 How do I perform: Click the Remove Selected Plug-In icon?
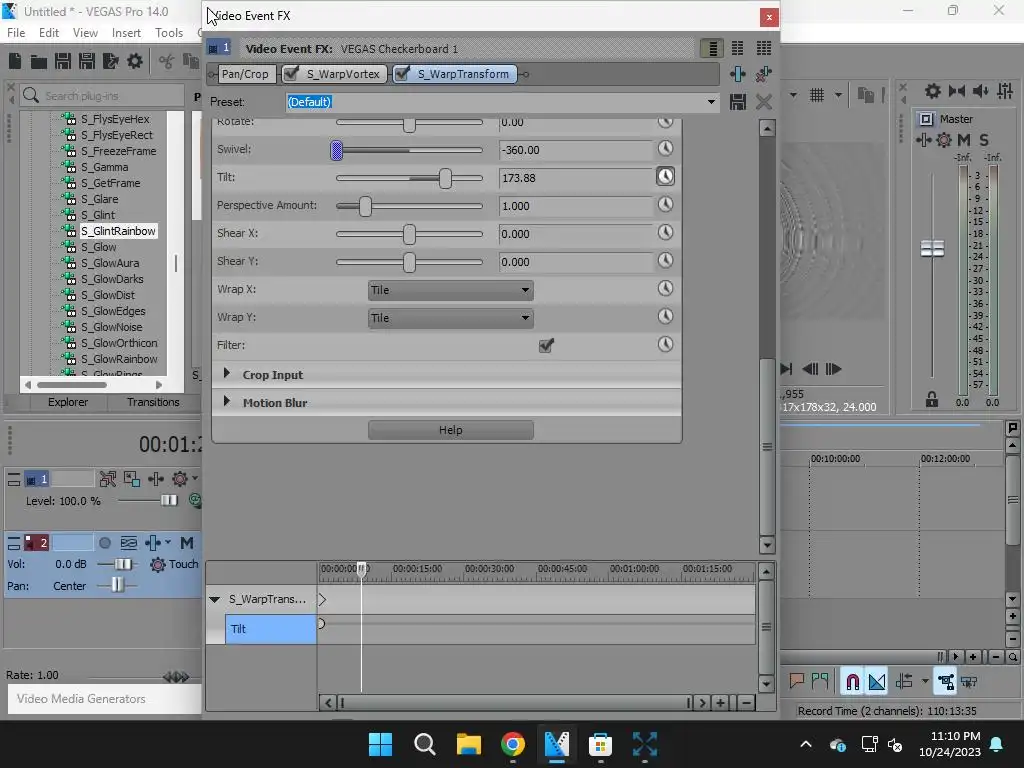pyautogui.click(x=763, y=74)
